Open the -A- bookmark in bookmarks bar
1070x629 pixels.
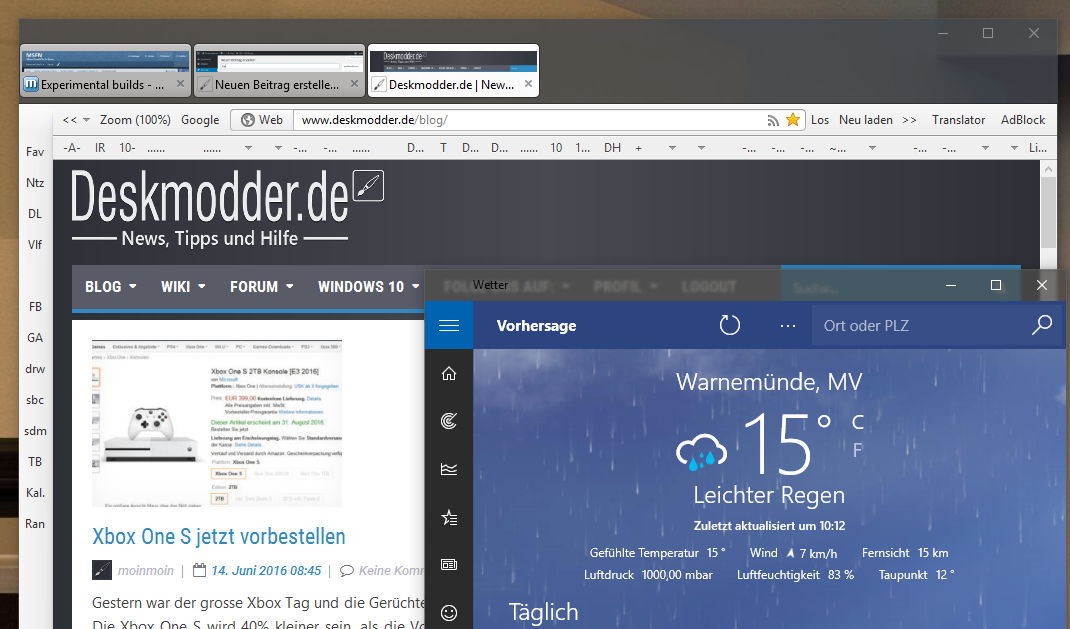(x=72, y=147)
